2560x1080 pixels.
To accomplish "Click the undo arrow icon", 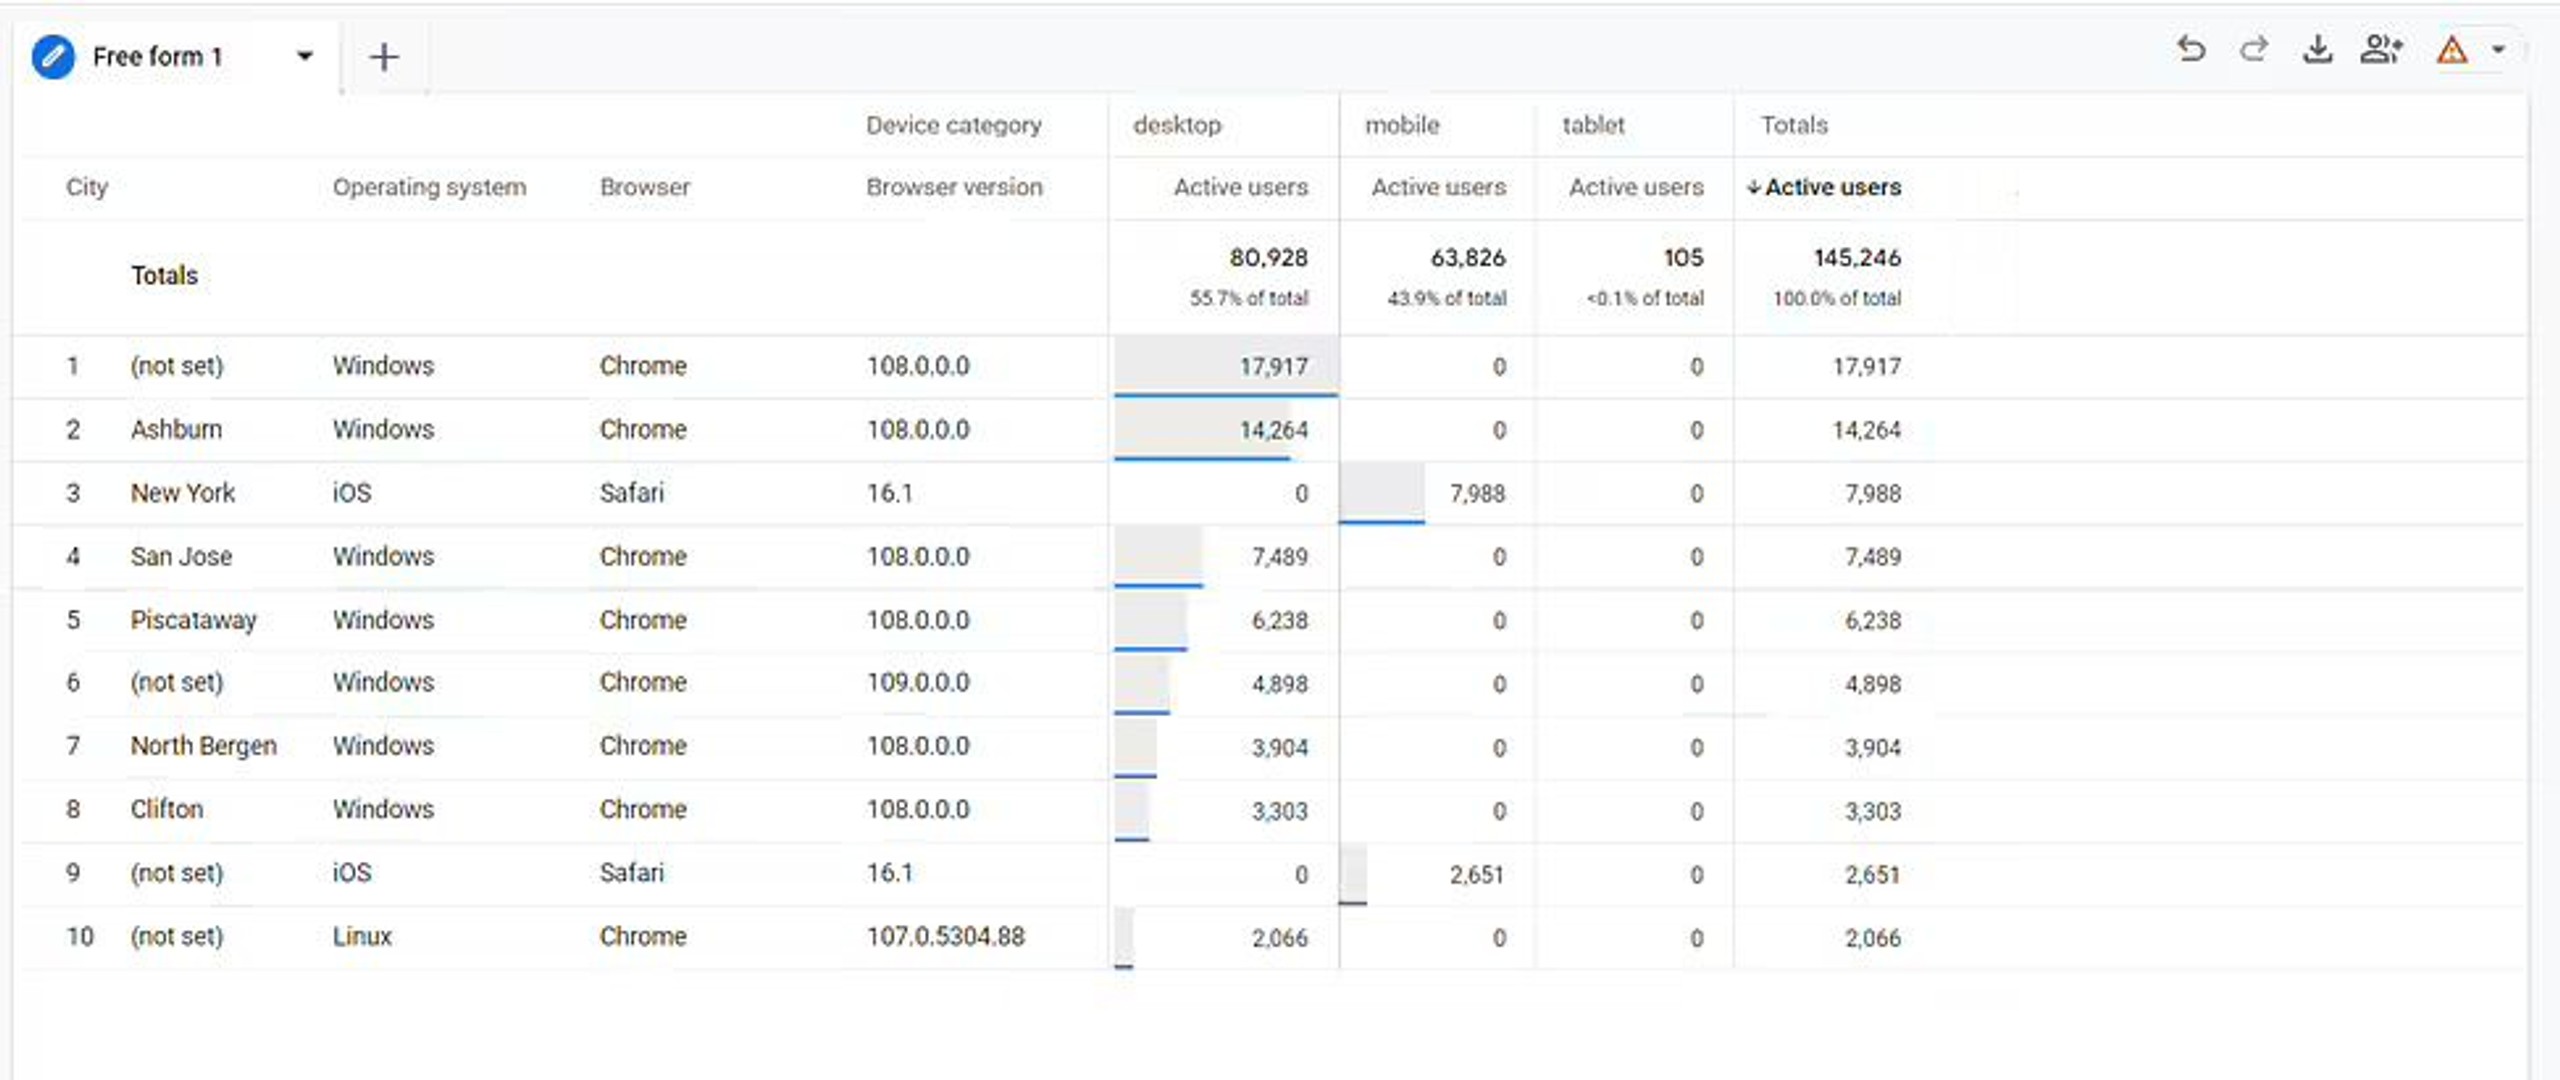I will coord(2190,49).
